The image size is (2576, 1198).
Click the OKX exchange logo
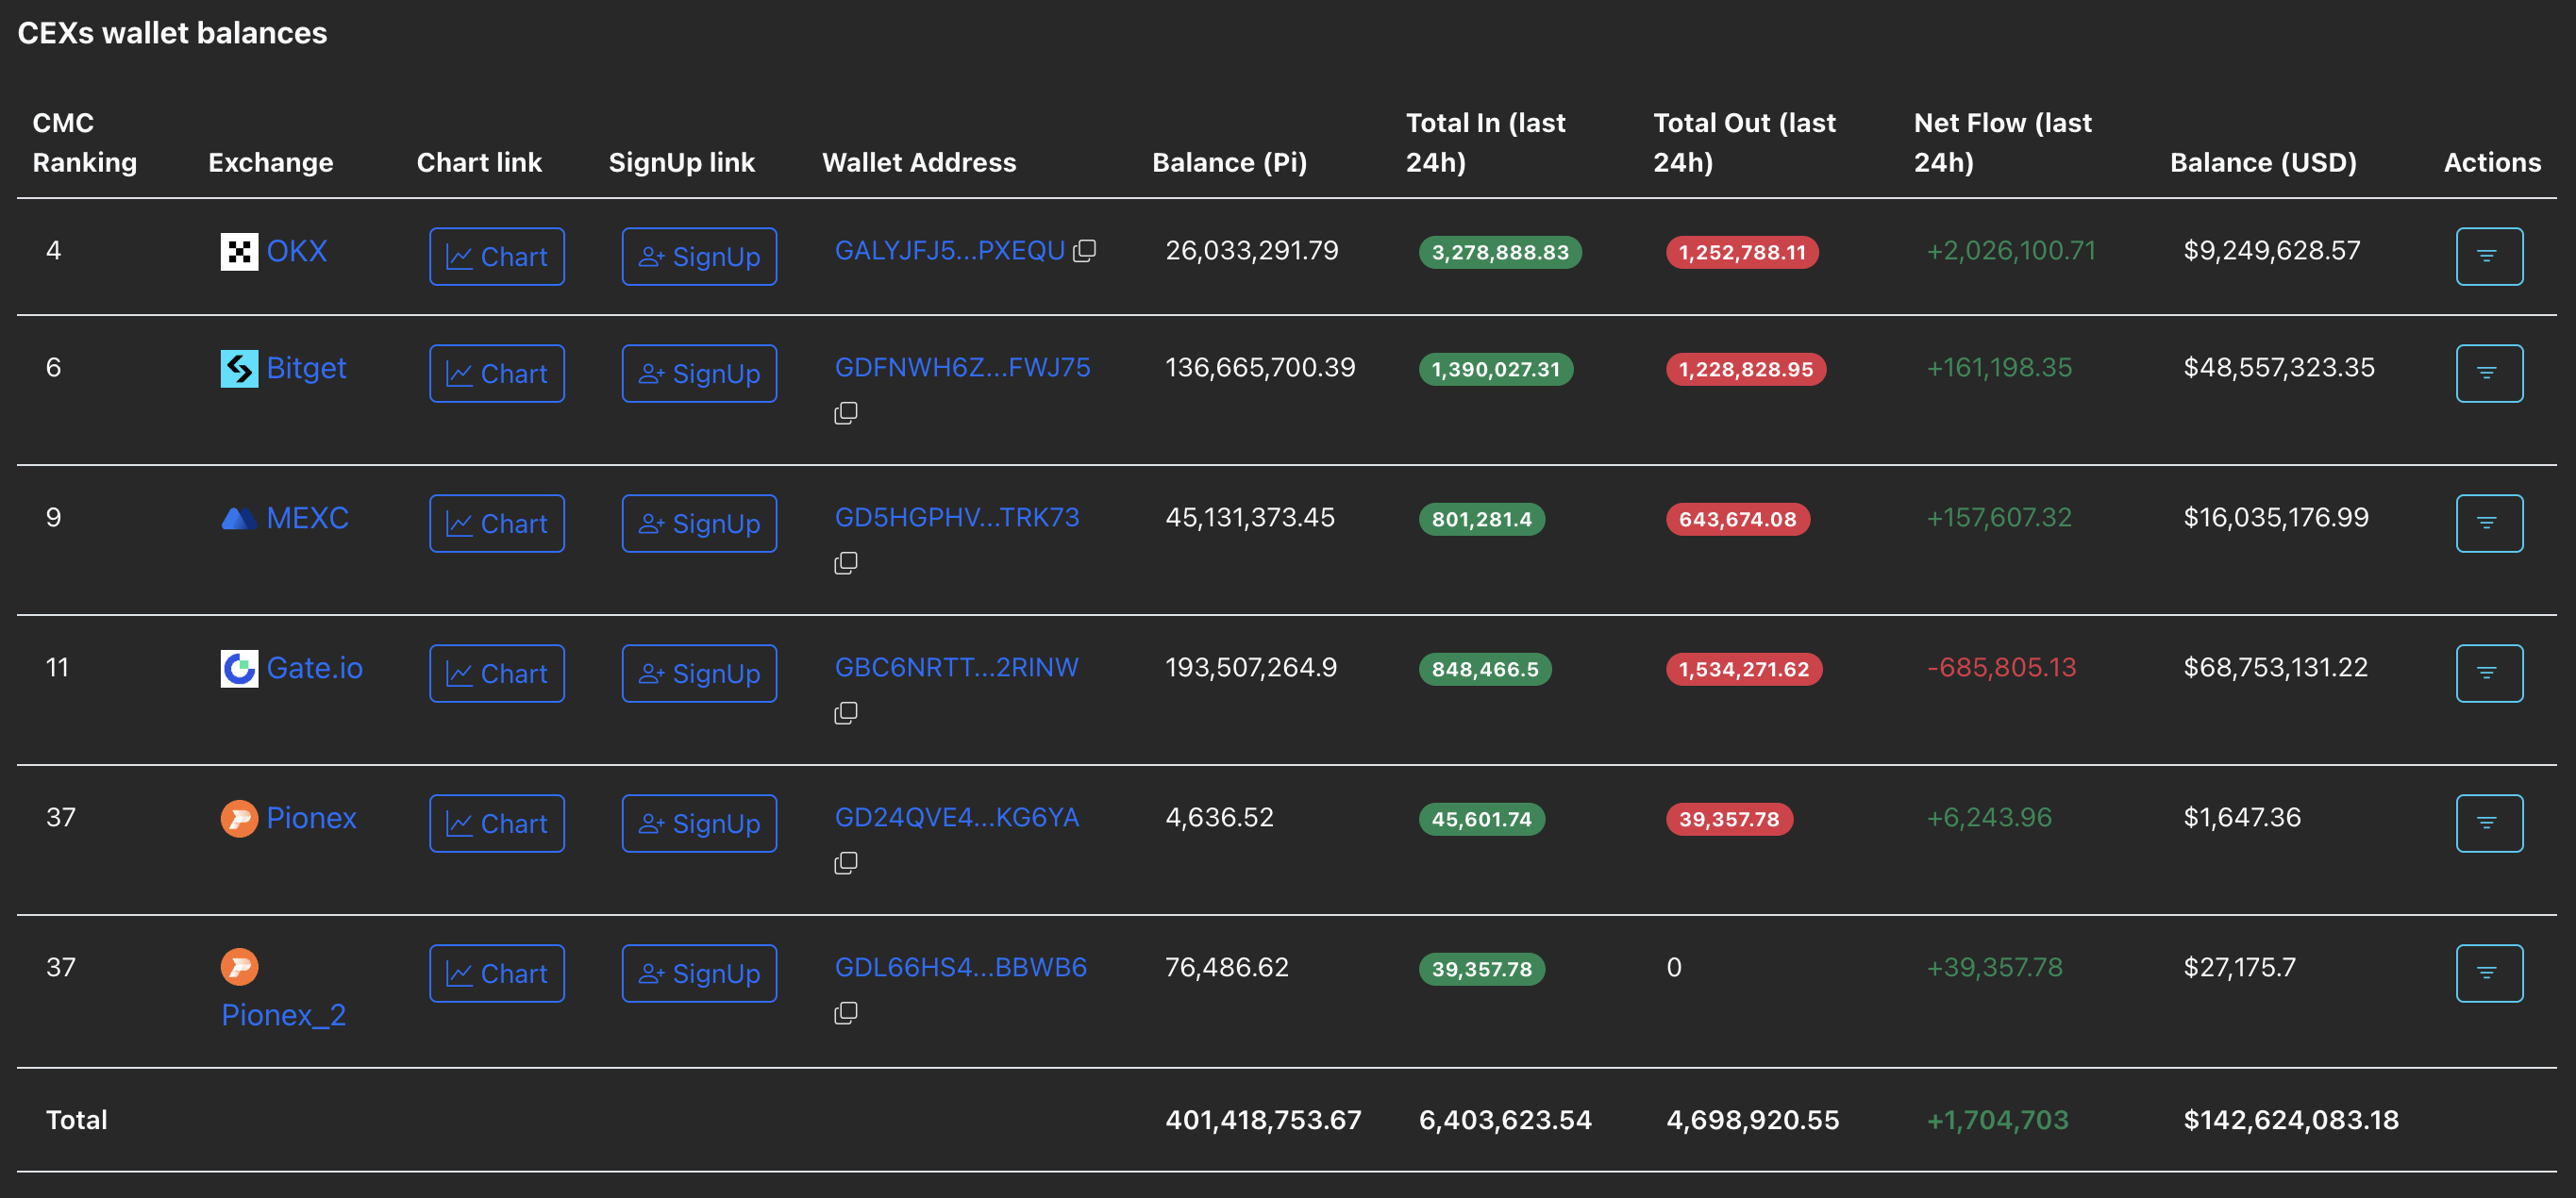(239, 252)
